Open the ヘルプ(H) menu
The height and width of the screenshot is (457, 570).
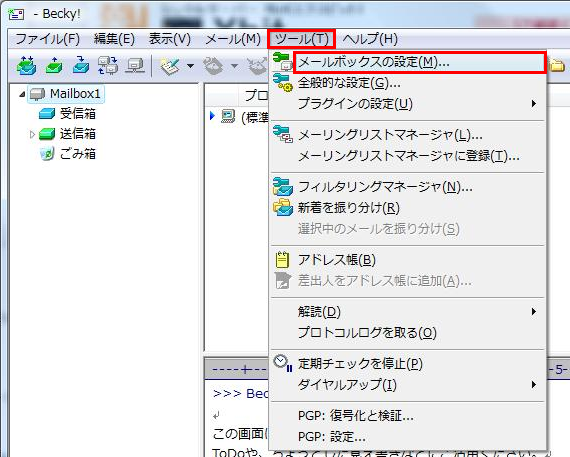(x=370, y=39)
